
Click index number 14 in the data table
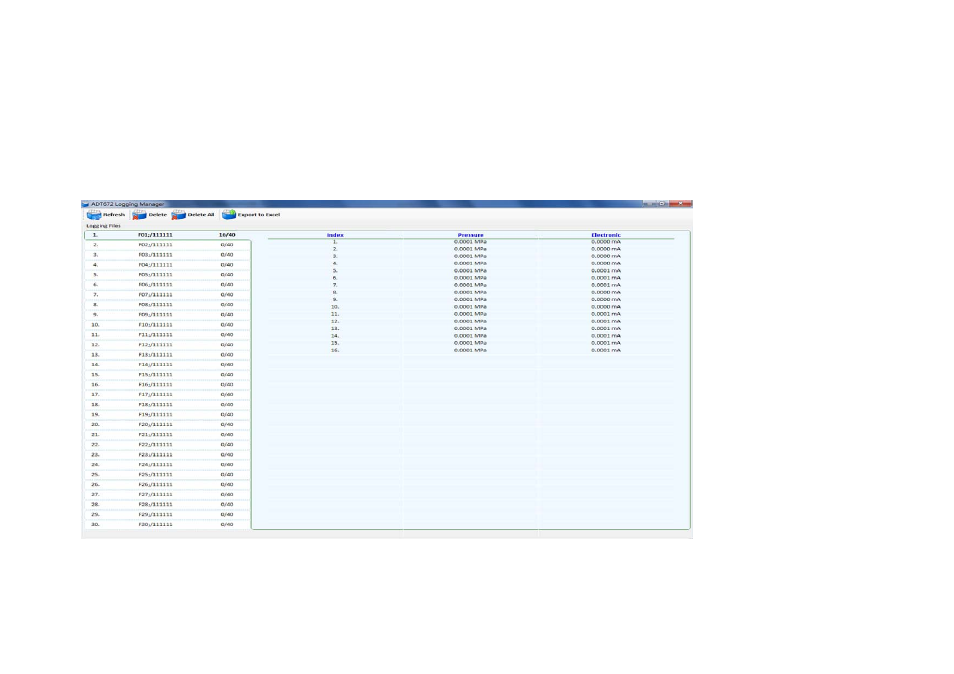[x=335, y=336]
